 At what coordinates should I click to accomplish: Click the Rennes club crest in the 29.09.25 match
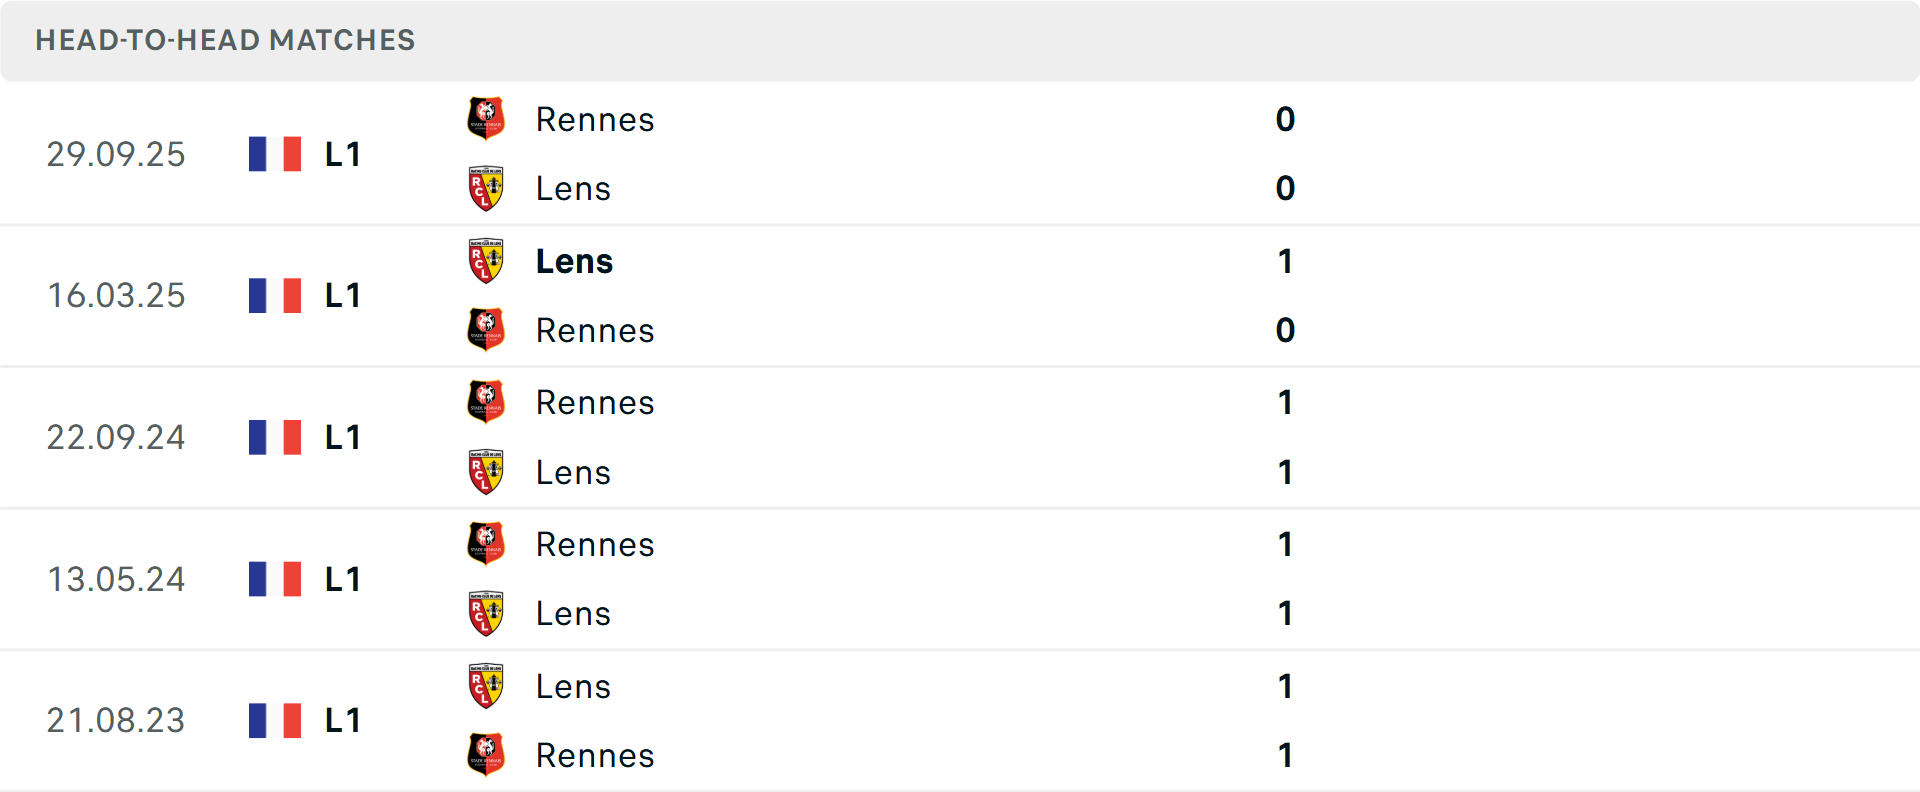pyautogui.click(x=487, y=117)
